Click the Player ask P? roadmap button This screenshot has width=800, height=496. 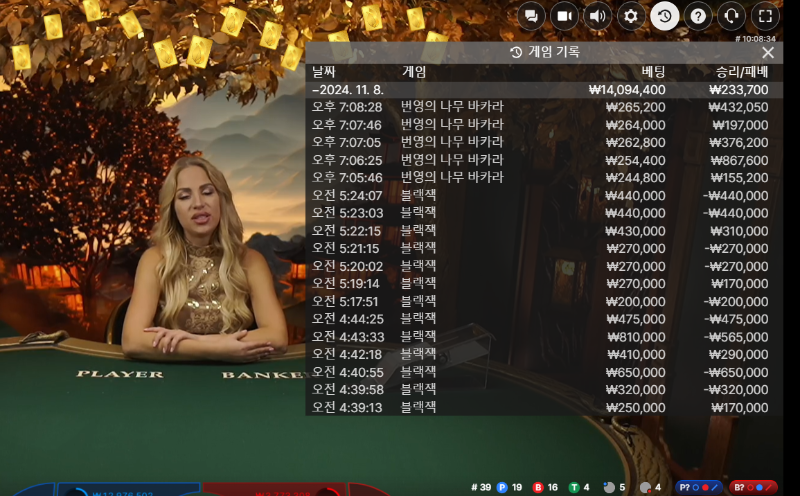coord(698,487)
